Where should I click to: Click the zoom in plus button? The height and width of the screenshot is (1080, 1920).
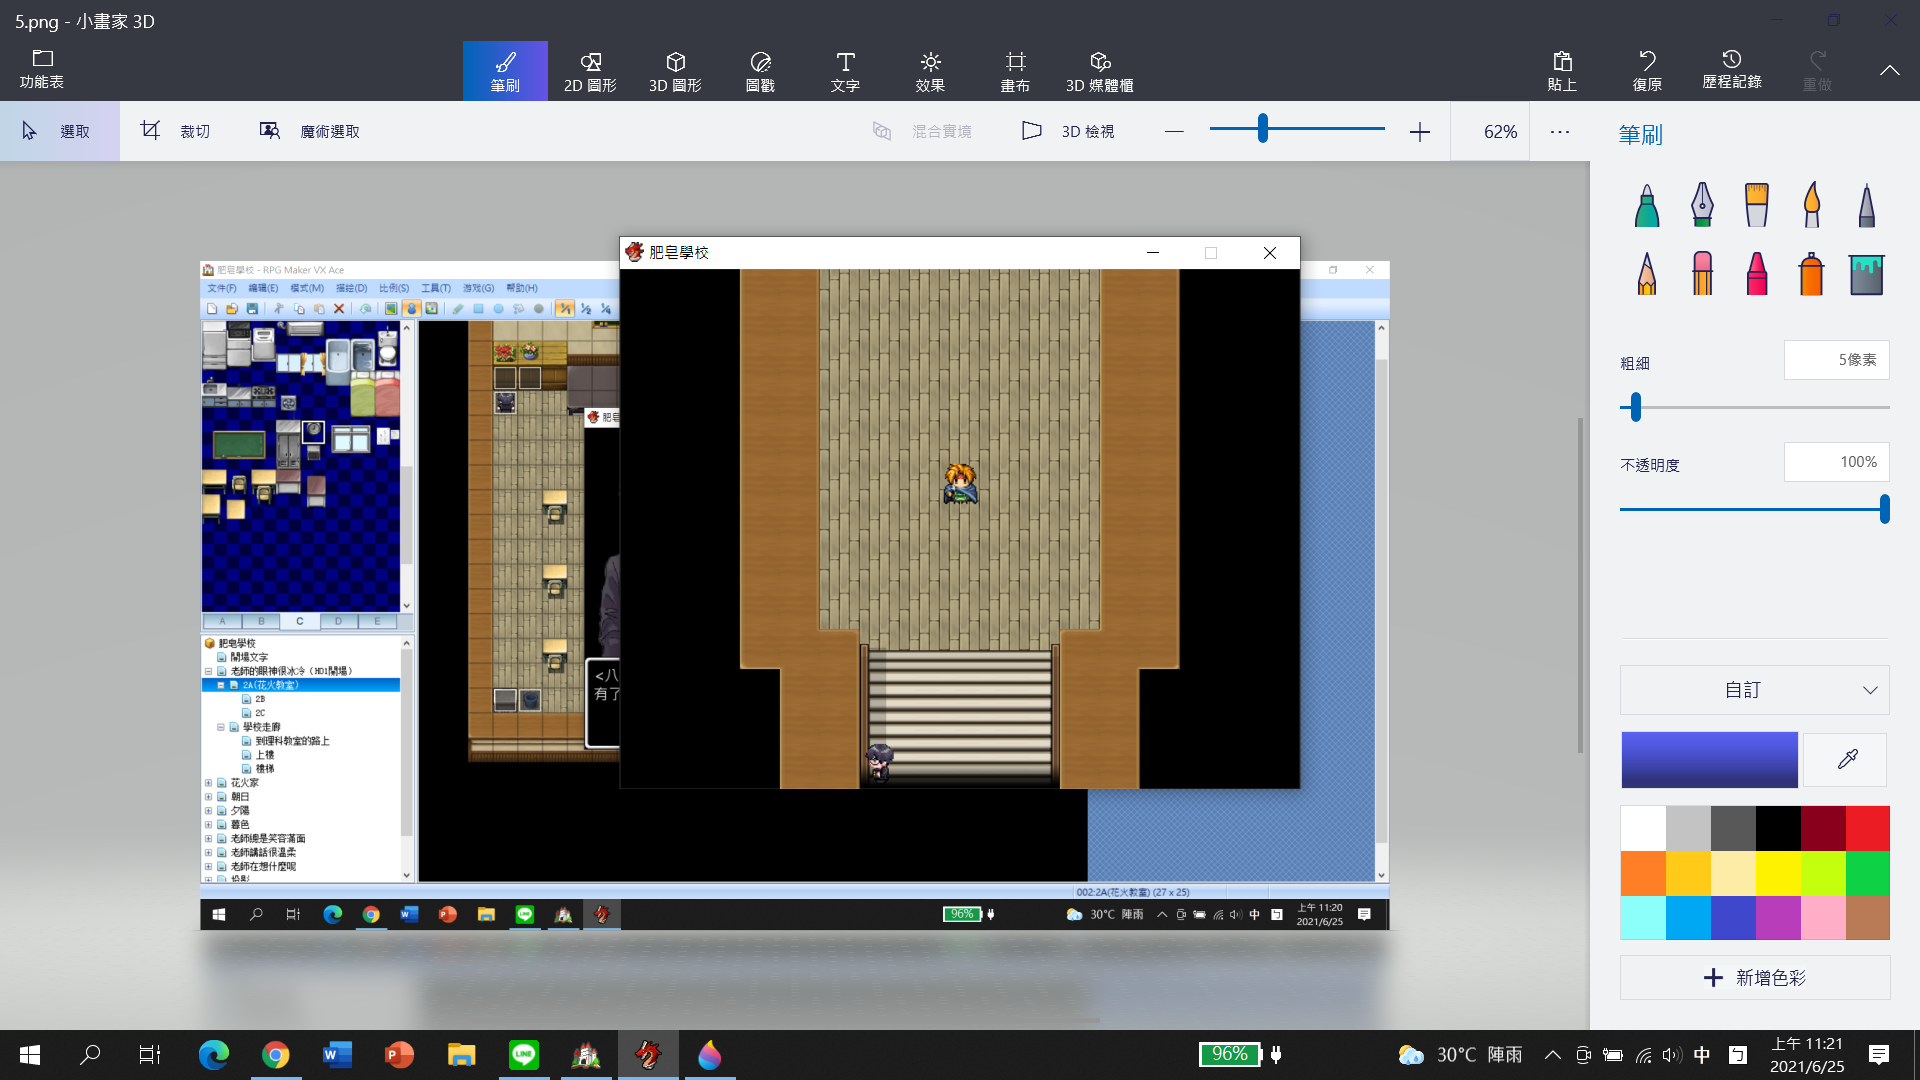[x=1419, y=131]
